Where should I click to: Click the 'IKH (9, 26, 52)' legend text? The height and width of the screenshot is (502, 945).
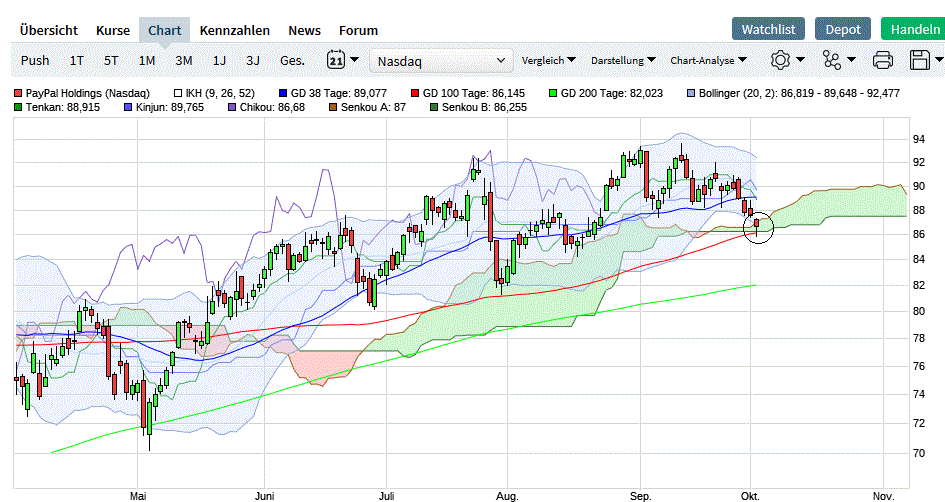tap(220, 93)
